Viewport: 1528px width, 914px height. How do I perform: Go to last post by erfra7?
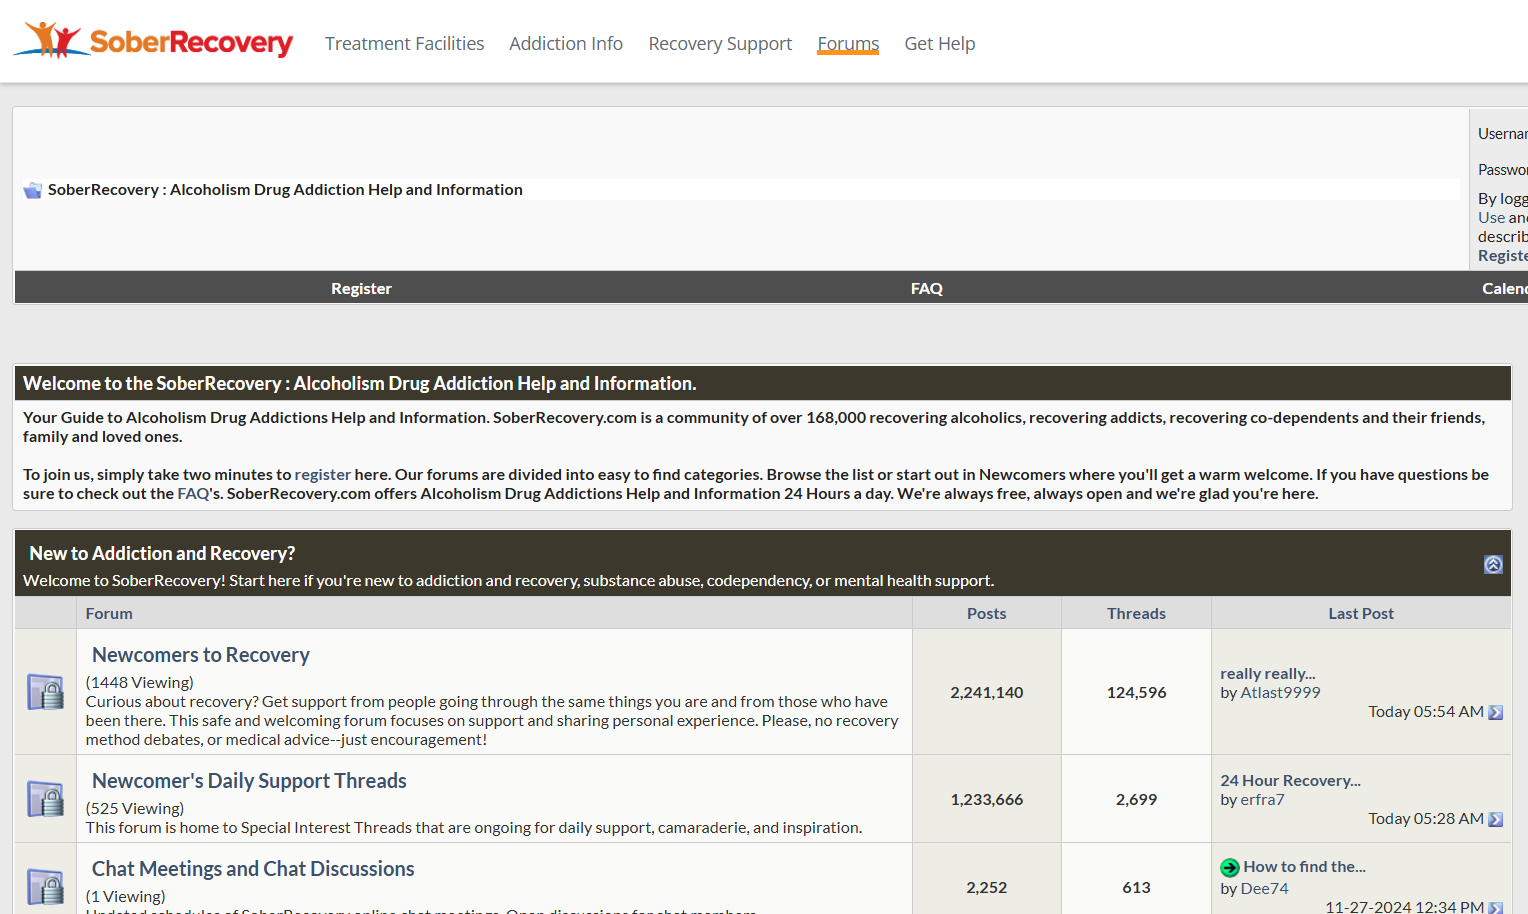tap(1496, 819)
